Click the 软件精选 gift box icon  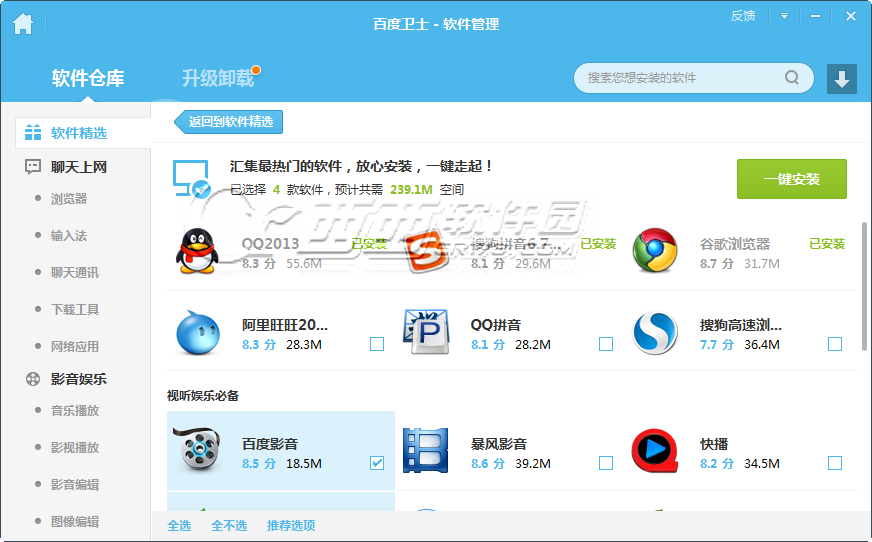(x=33, y=132)
